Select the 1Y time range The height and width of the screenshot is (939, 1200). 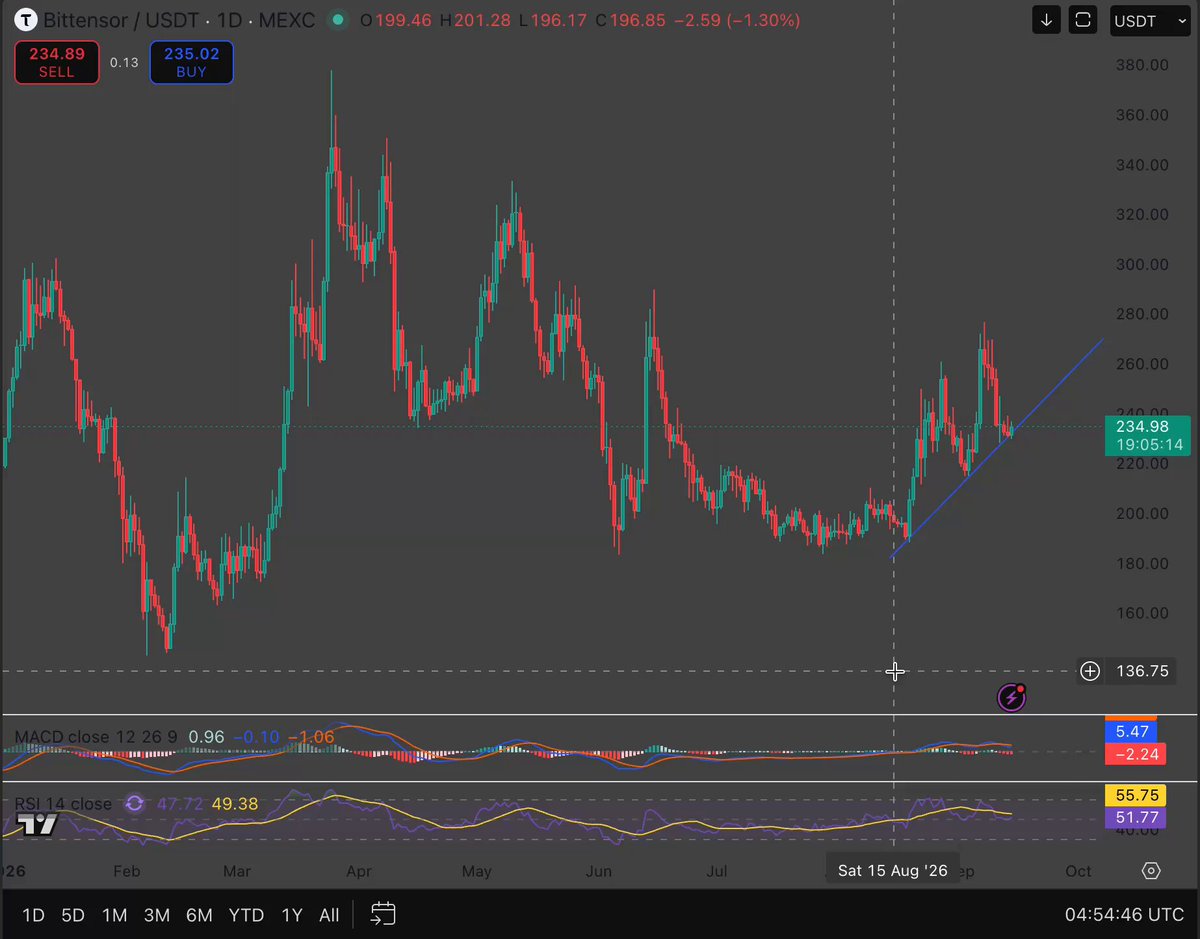tap(291, 915)
